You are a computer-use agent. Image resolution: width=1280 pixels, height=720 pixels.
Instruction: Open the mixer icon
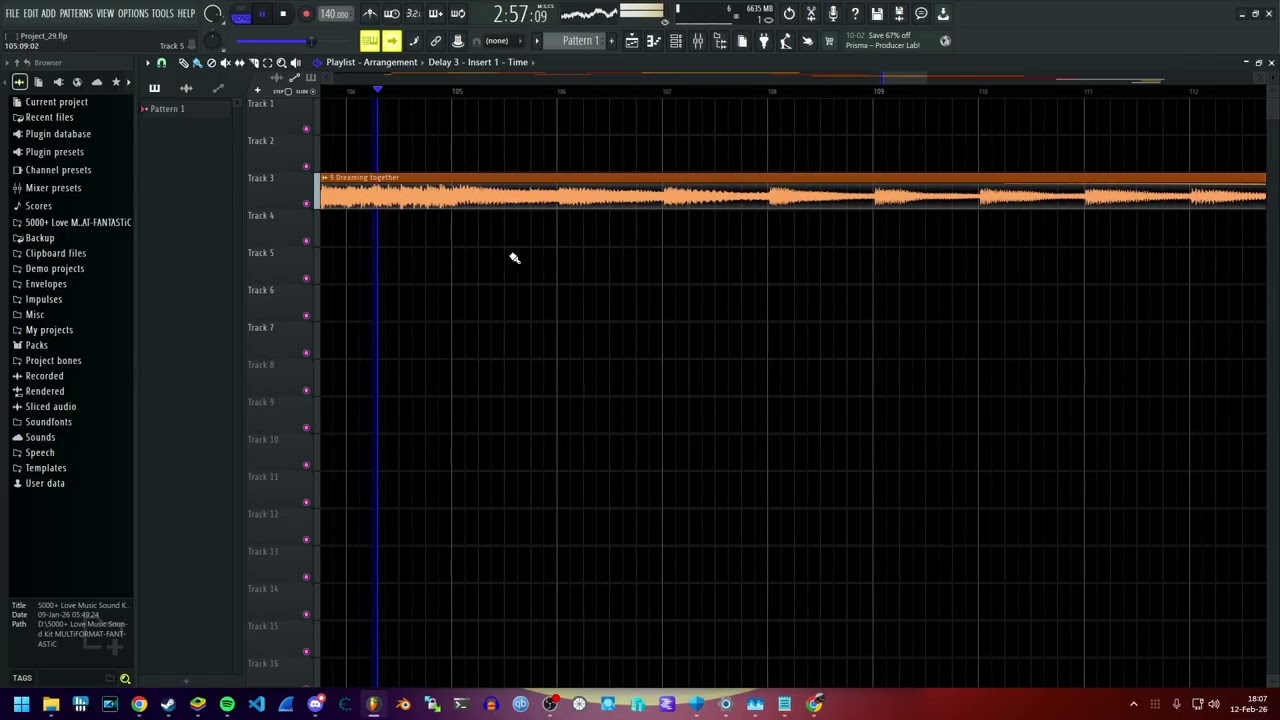698,41
